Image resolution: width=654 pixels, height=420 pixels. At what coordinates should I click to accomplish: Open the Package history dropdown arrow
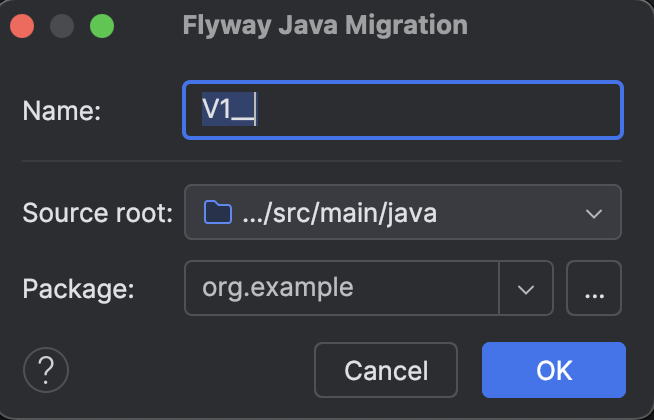526,288
